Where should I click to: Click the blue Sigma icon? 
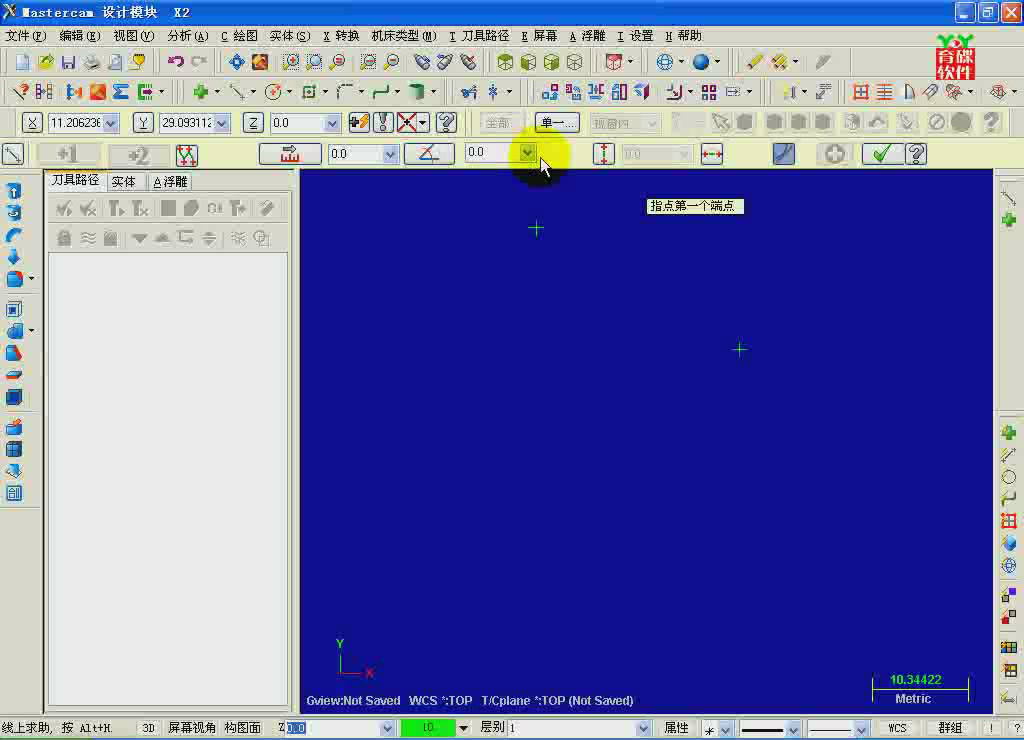pos(121,92)
